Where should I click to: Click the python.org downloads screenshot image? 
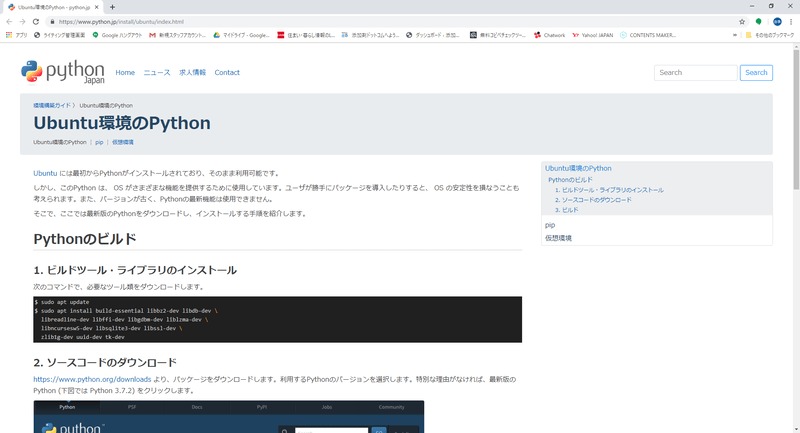coord(229,417)
